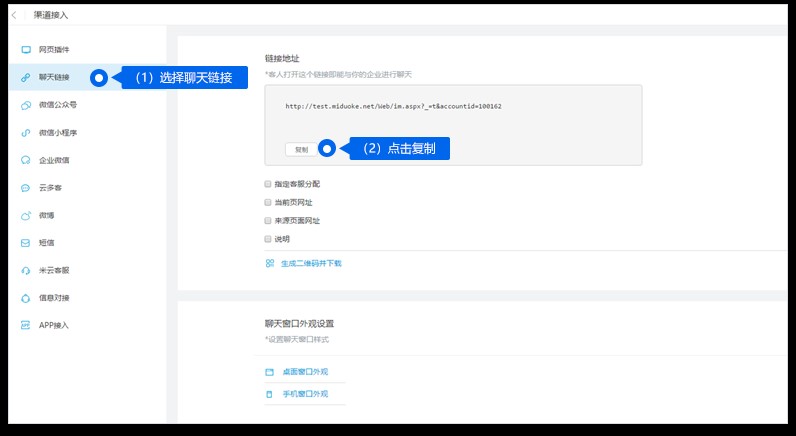Screen dimensions: 796x436
Task: Click the 链接地址 heading
Action: click(x=282, y=58)
